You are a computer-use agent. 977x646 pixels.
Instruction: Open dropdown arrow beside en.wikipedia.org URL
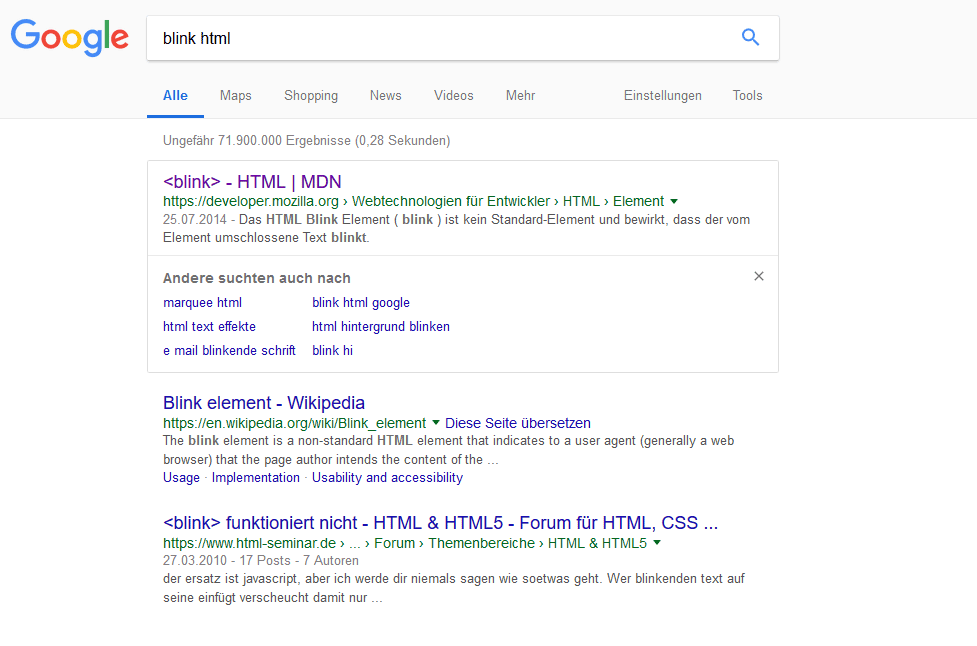click(x=436, y=423)
